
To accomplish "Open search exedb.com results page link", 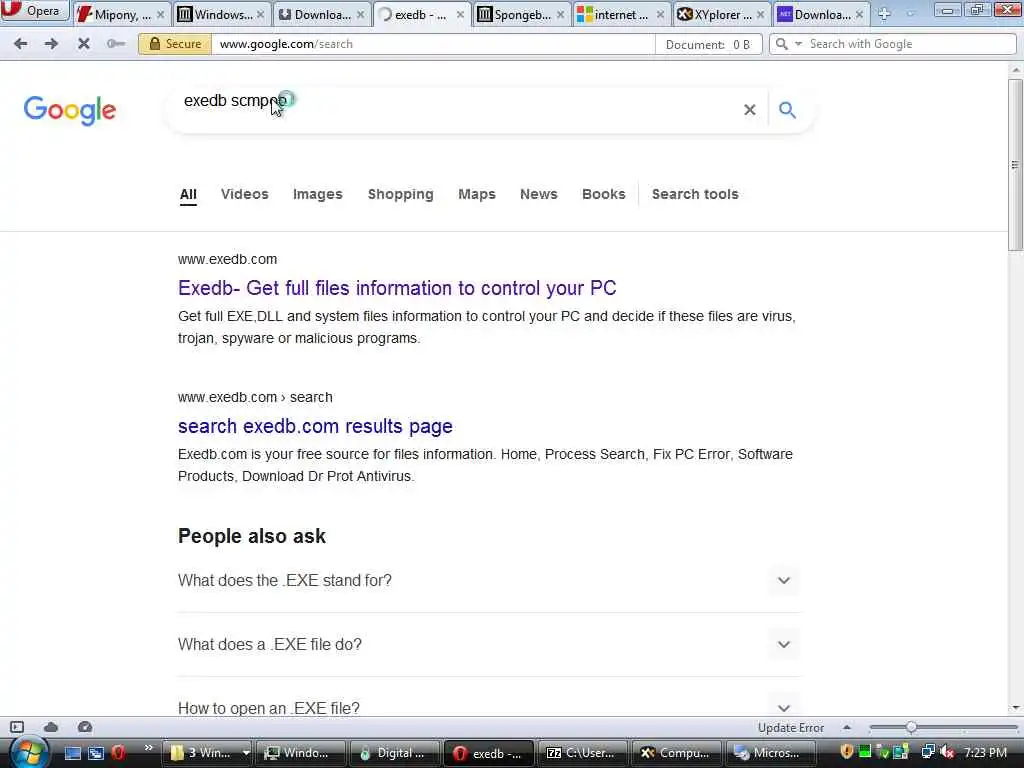I will click(315, 426).
